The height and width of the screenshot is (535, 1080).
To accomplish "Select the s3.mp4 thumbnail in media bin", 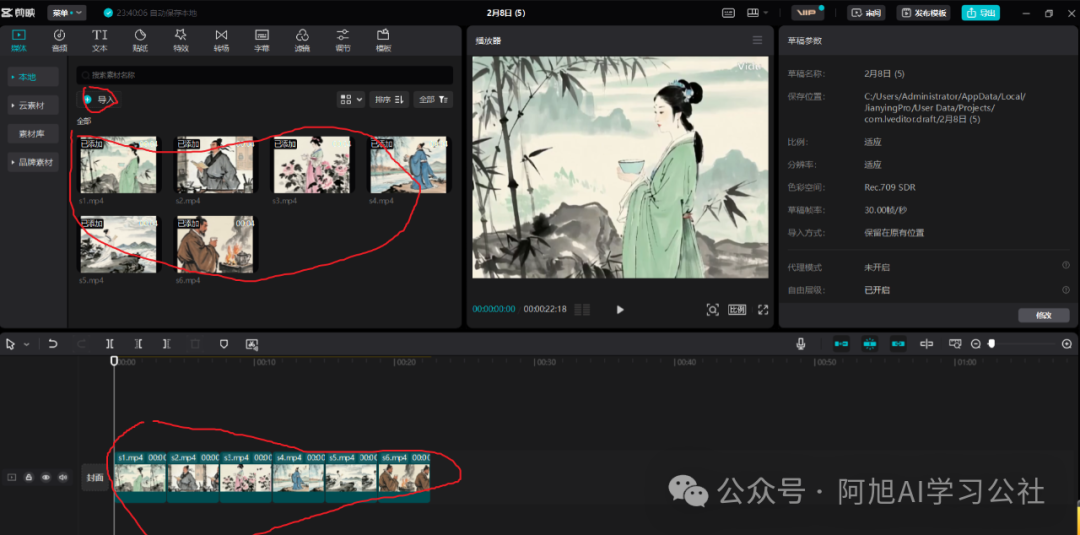I will coord(311,165).
